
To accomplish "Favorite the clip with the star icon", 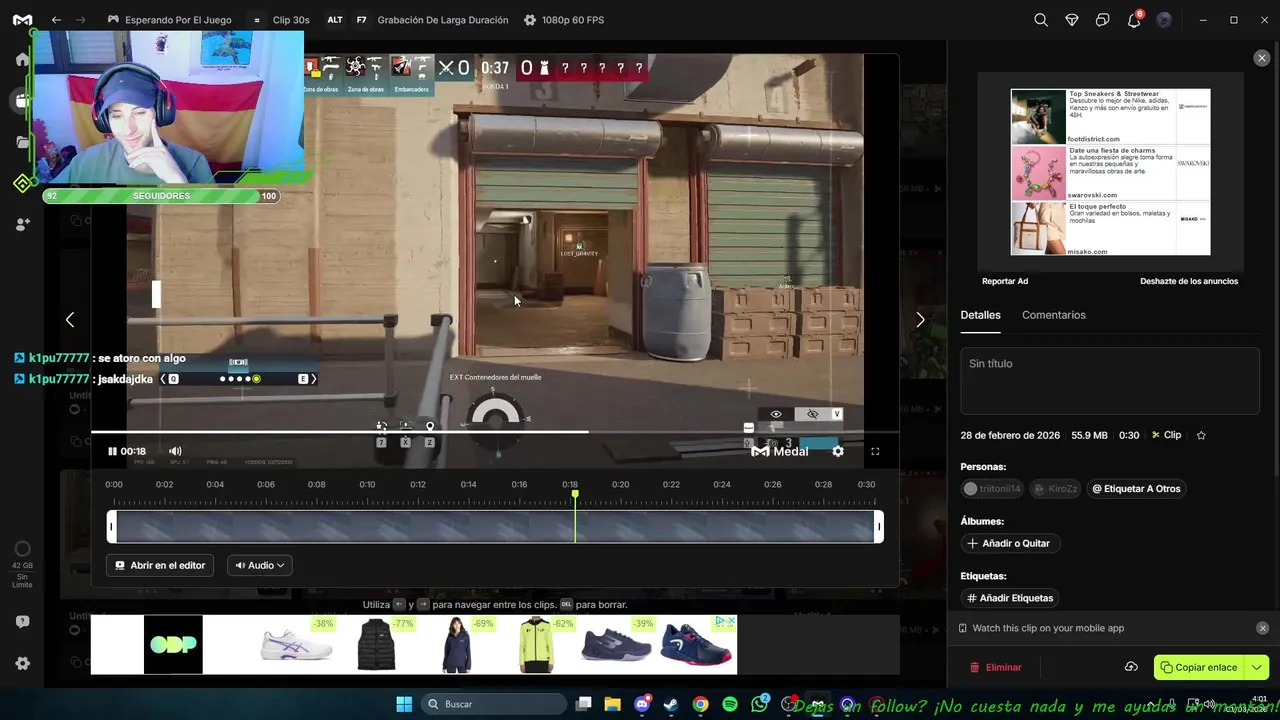I will coord(1201,435).
